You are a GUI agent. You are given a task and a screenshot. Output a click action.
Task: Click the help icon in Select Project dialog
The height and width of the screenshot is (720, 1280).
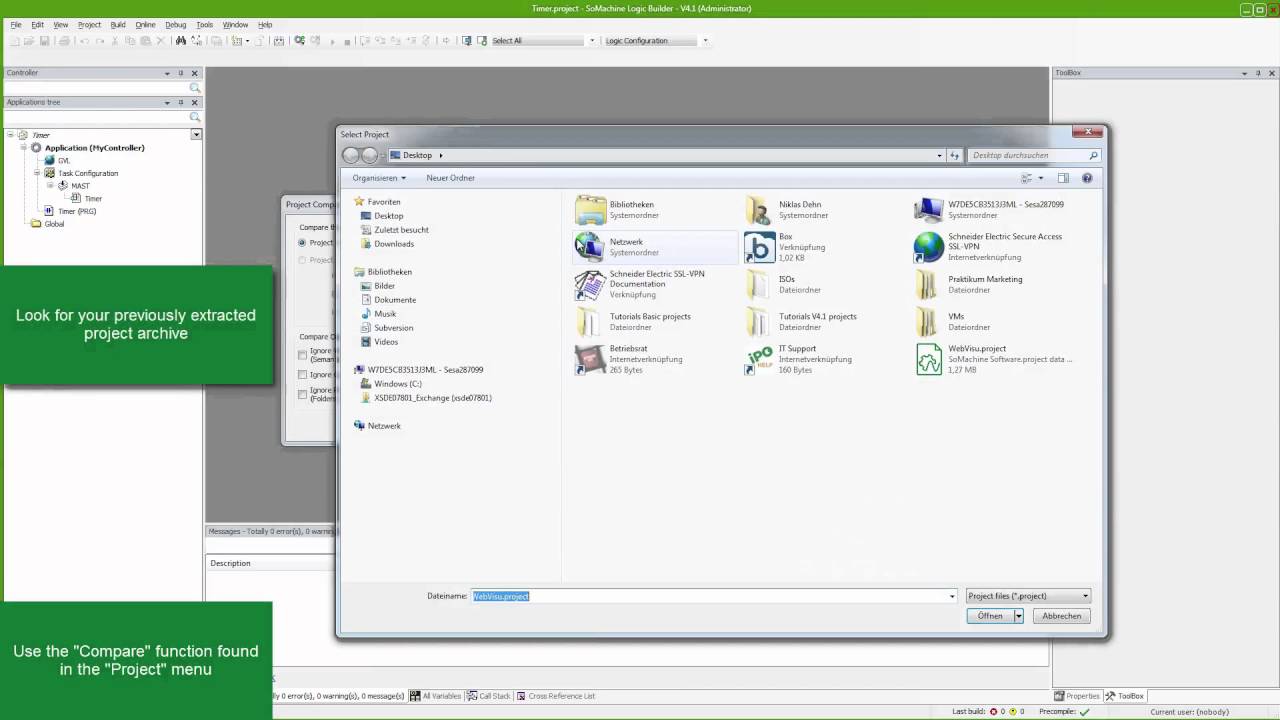pyautogui.click(x=1087, y=178)
